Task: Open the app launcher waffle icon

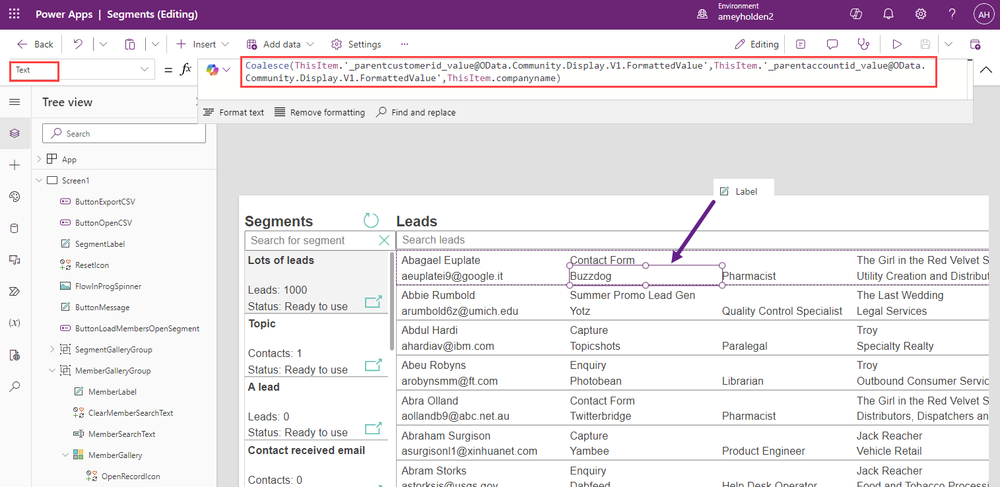Action: pos(15,14)
